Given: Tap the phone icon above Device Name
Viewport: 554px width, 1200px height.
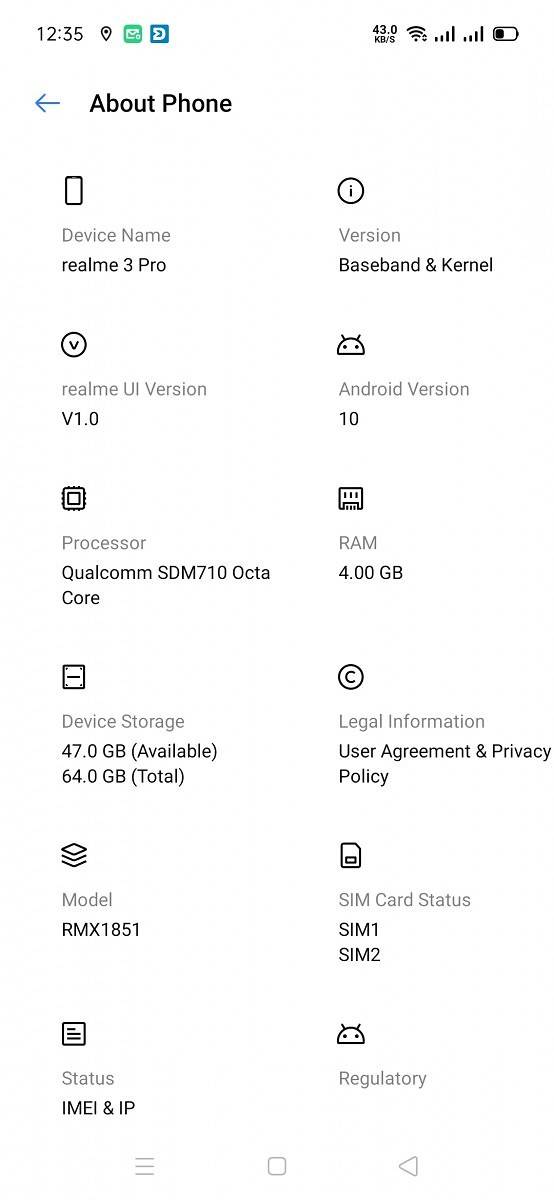Looking at the screenshot, I should tap(74, 190).
